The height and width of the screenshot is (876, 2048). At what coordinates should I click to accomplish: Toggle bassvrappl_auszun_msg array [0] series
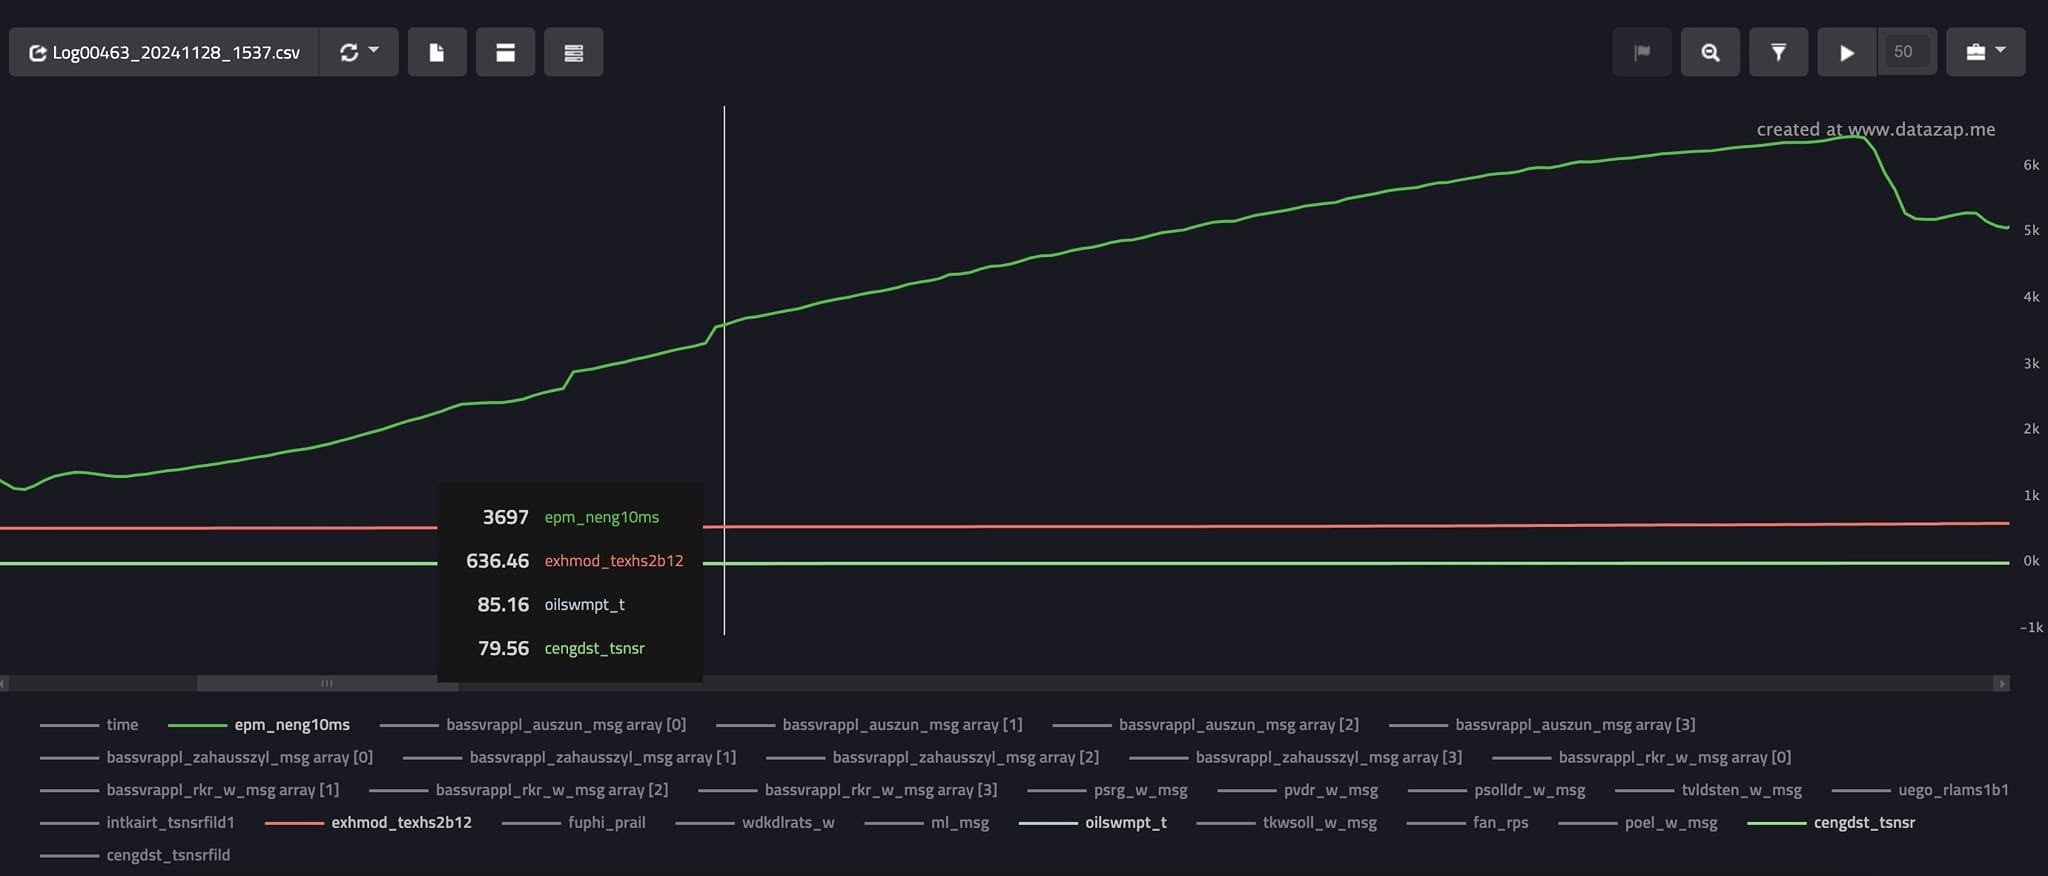[533, 725]
